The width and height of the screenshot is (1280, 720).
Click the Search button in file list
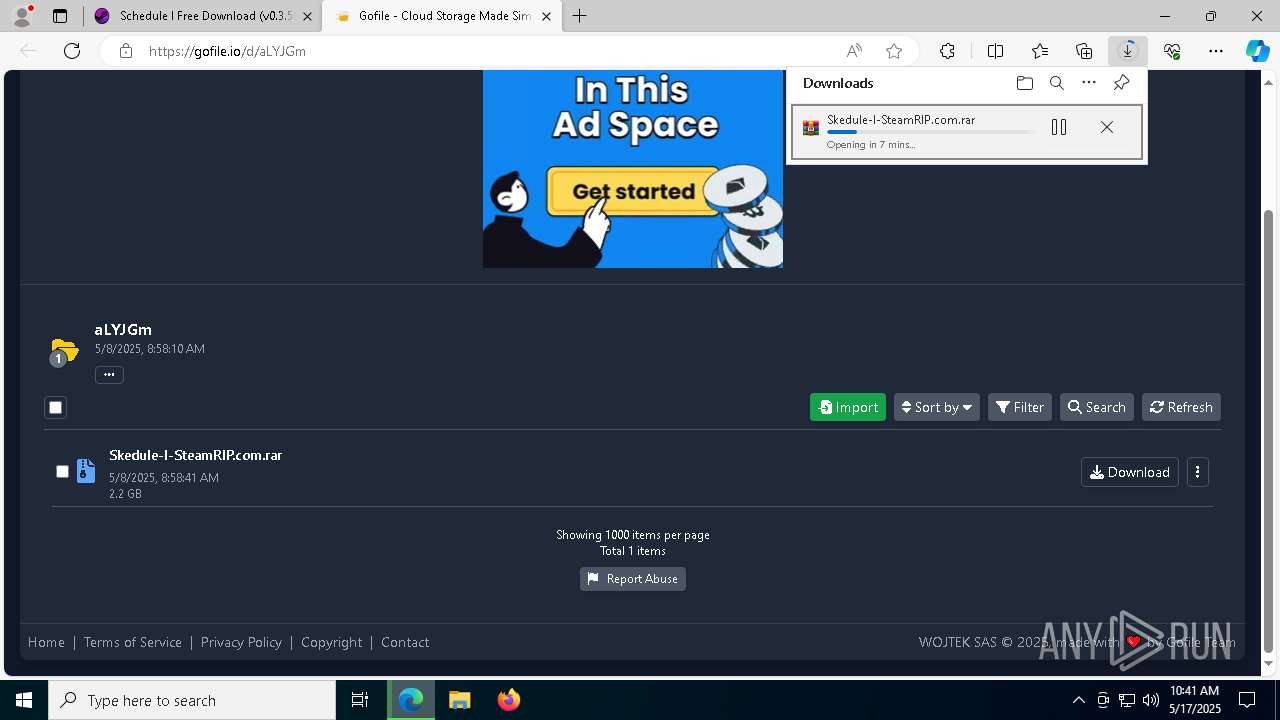click(x=1097, y=407)
